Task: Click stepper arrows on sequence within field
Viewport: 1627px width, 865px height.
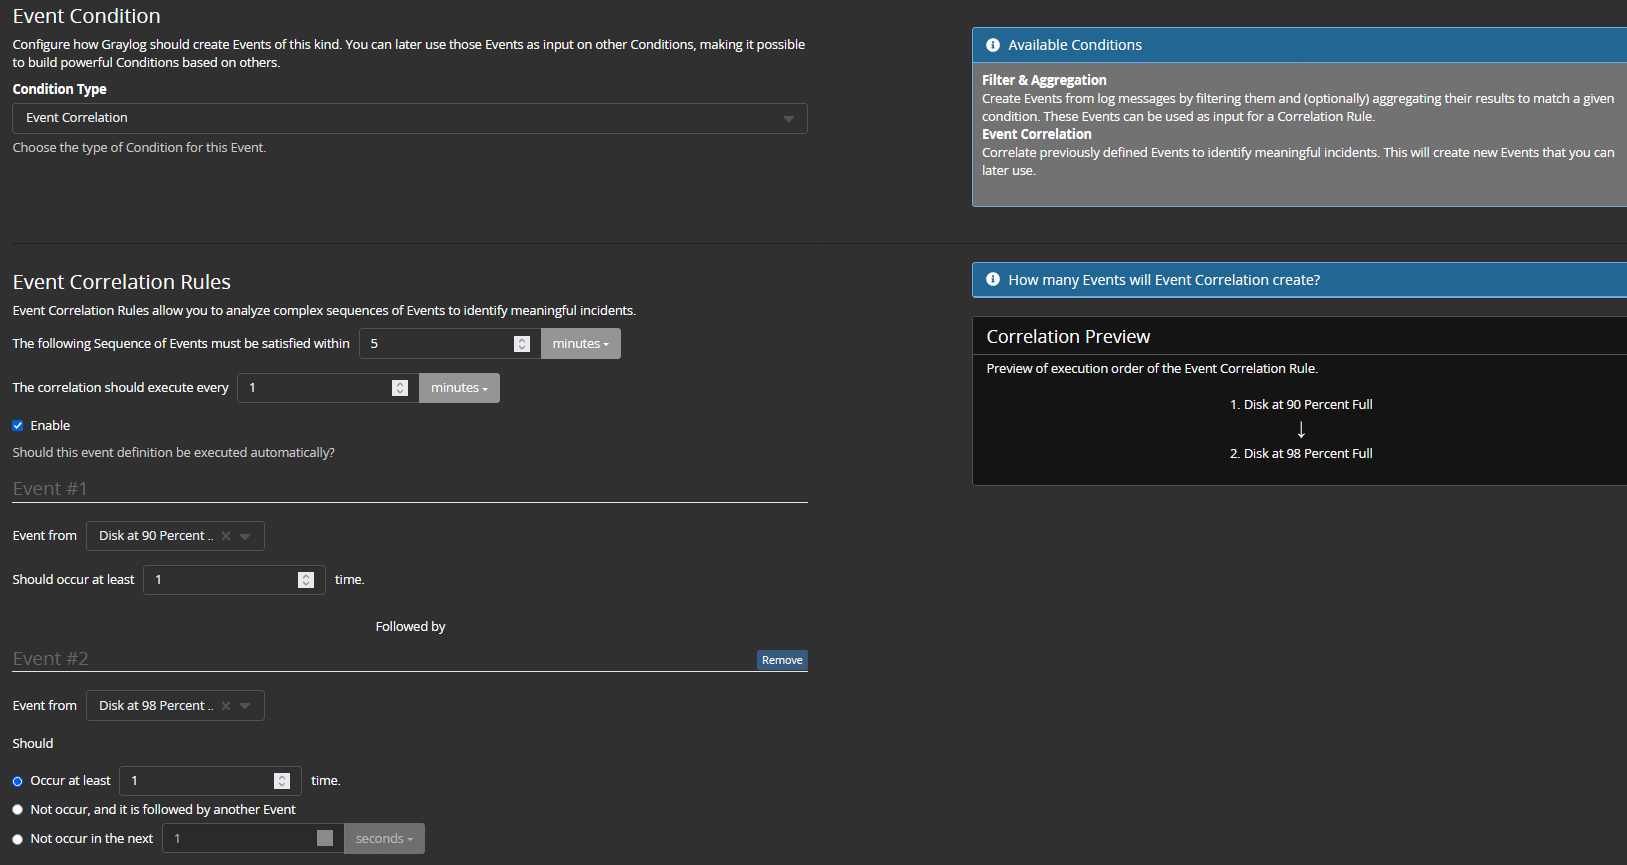Action: pos(522,344)
